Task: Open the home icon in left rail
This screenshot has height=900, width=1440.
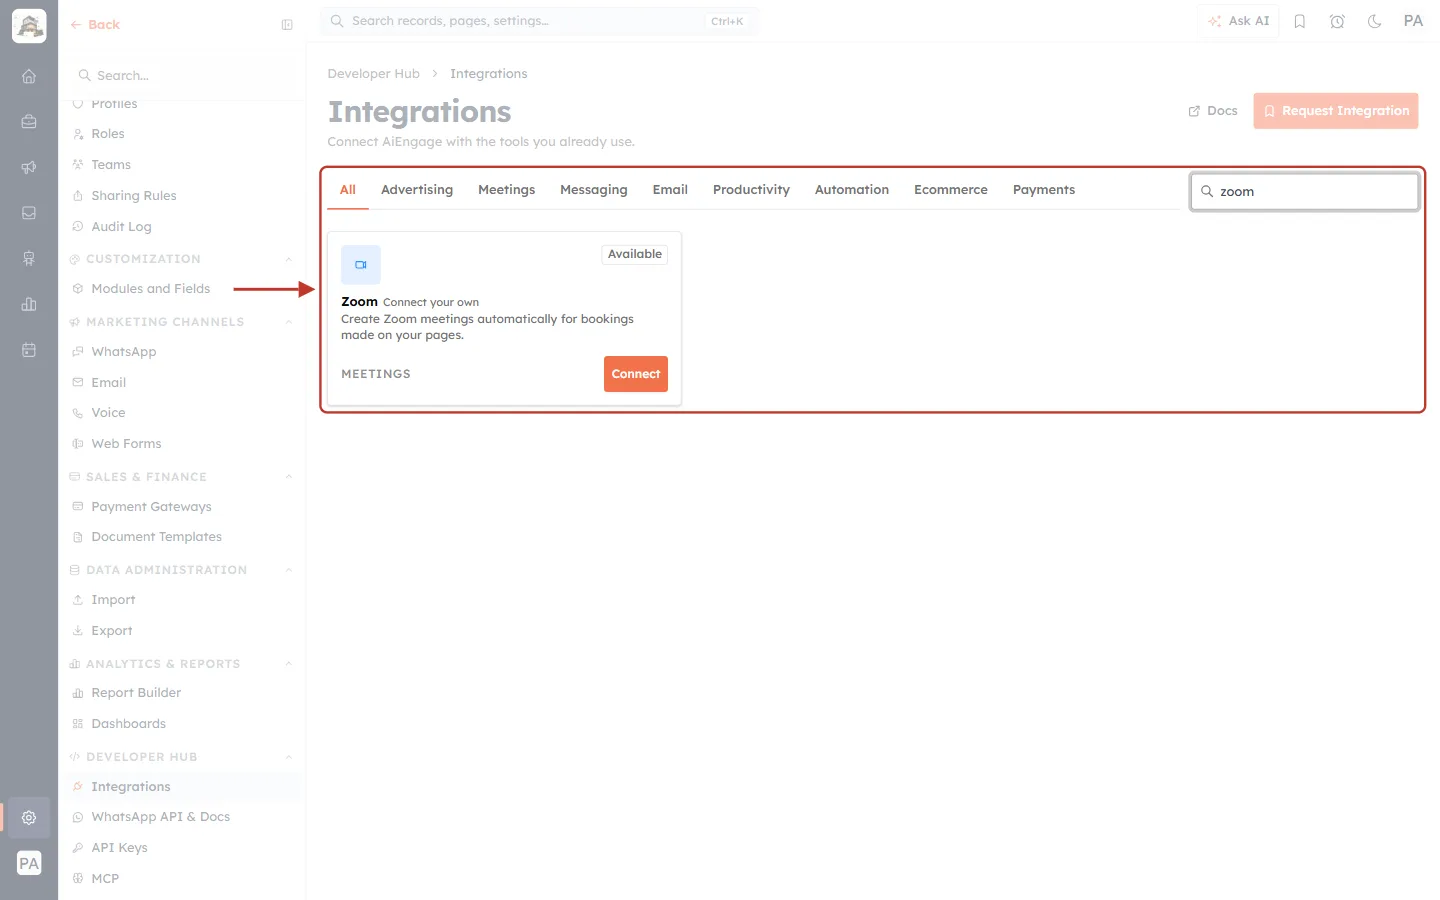Action: [x=29, y=76]
